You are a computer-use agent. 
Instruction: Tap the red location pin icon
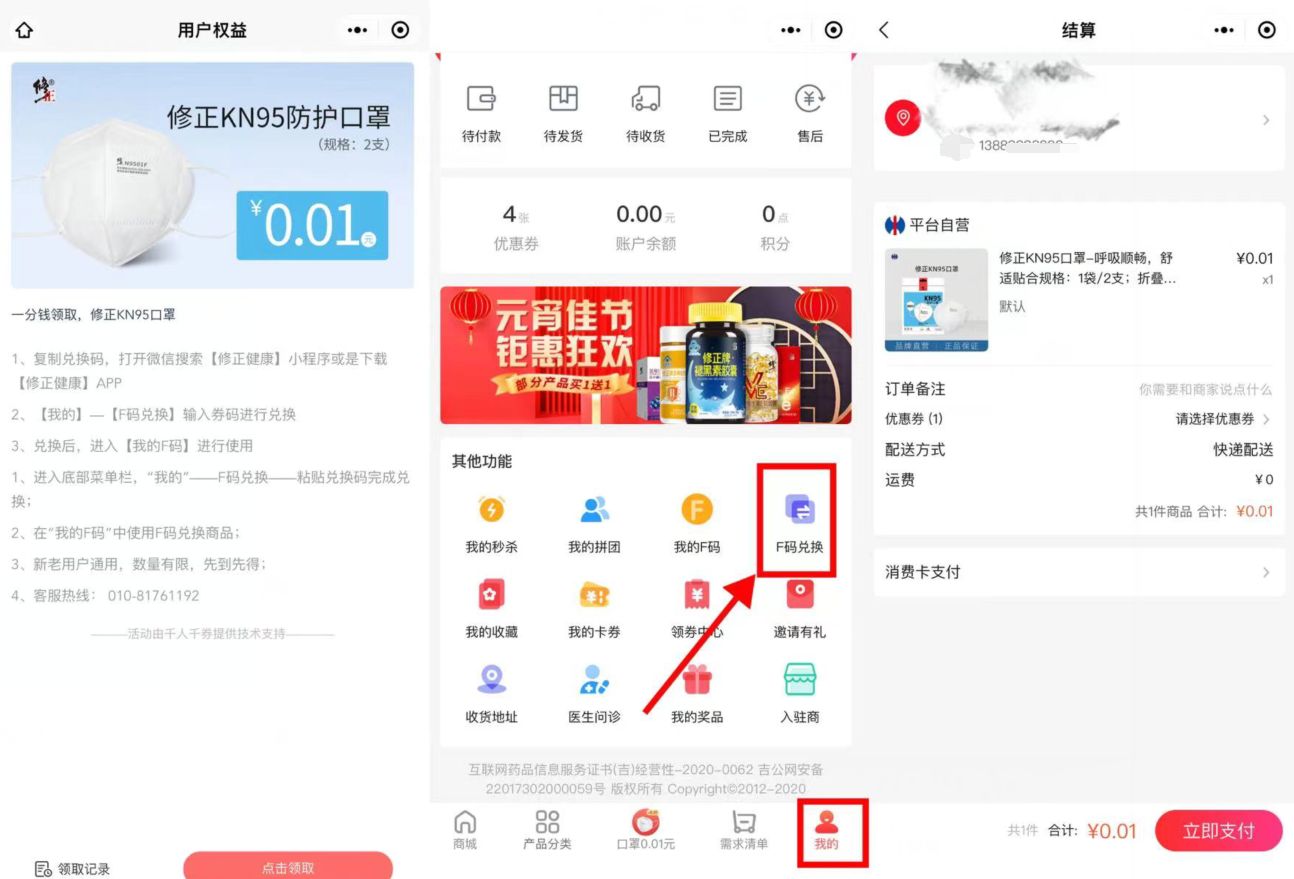(x=903, y=118)
